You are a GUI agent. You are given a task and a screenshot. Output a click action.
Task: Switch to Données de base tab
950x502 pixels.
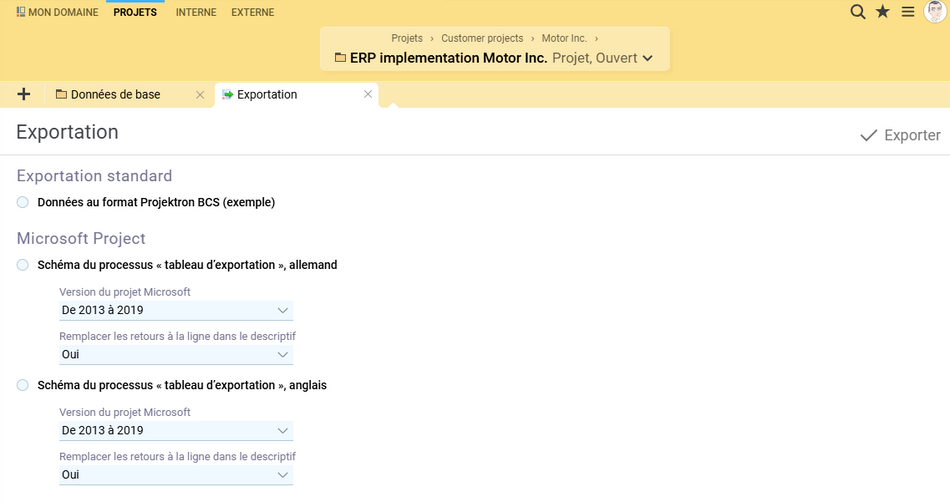[129, 94]
